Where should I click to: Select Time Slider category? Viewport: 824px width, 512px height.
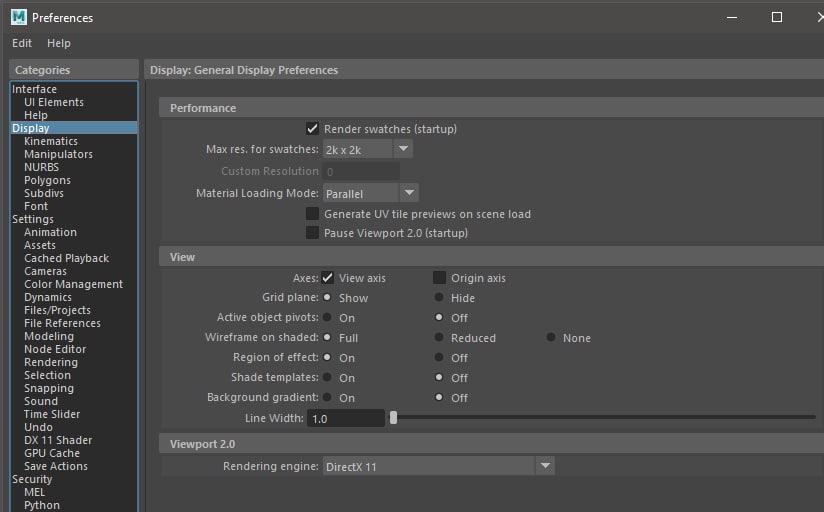click(x=74, y=414)
